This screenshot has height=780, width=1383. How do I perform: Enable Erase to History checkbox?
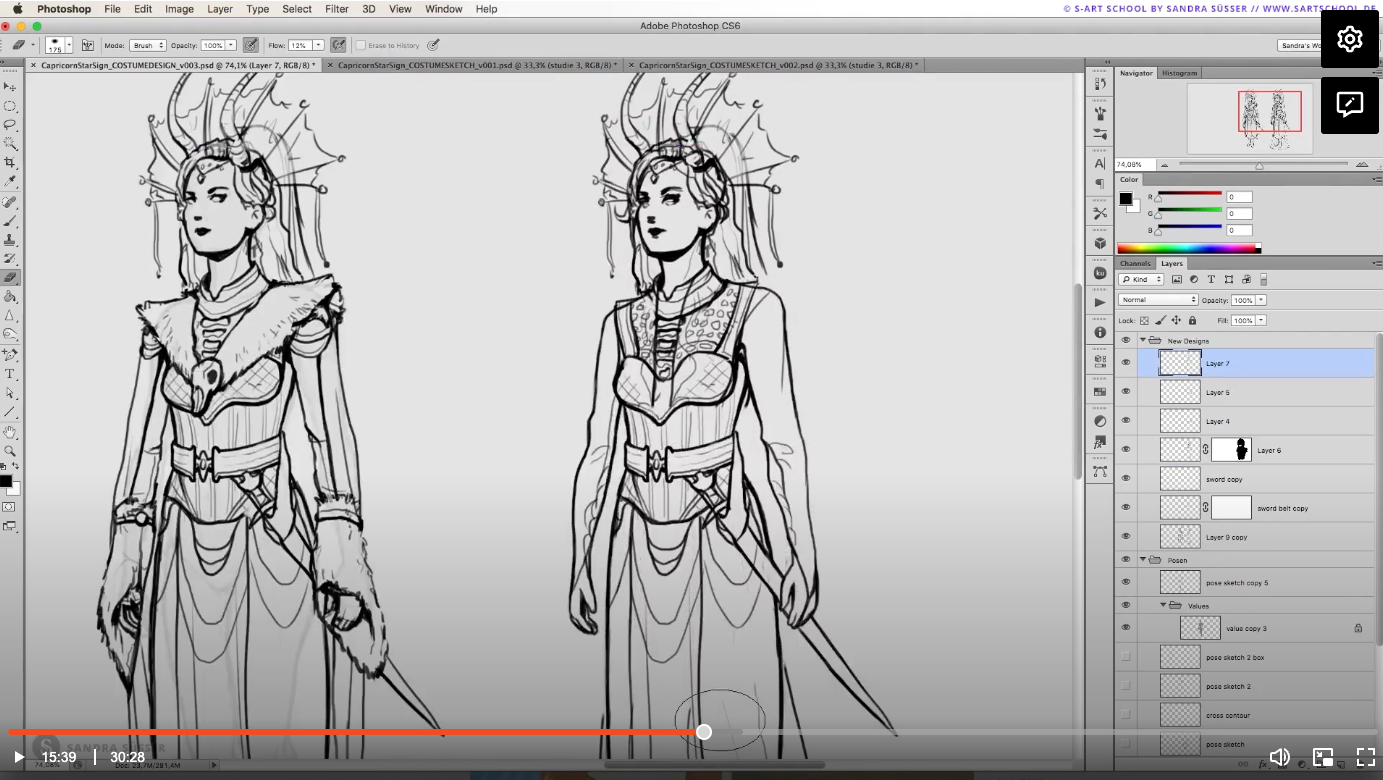coord(361,45)
